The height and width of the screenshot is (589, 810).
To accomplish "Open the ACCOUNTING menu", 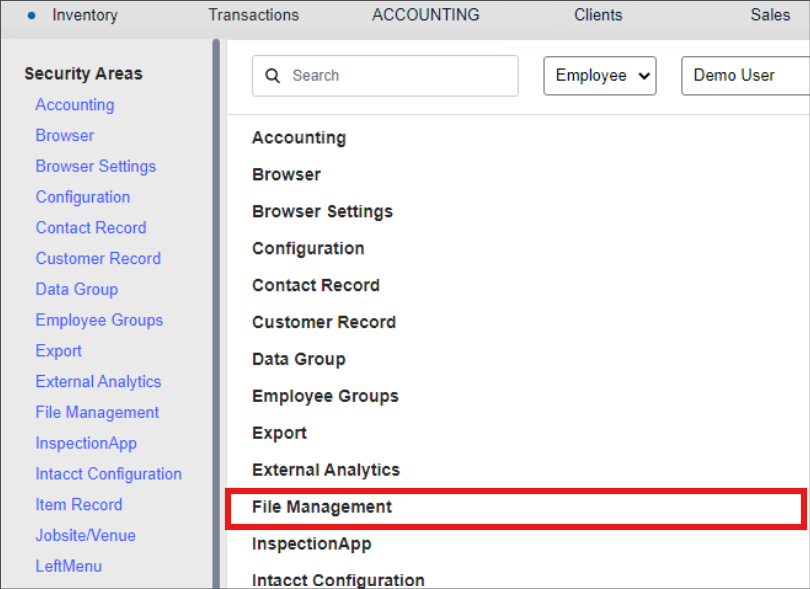I will (425, 15).
